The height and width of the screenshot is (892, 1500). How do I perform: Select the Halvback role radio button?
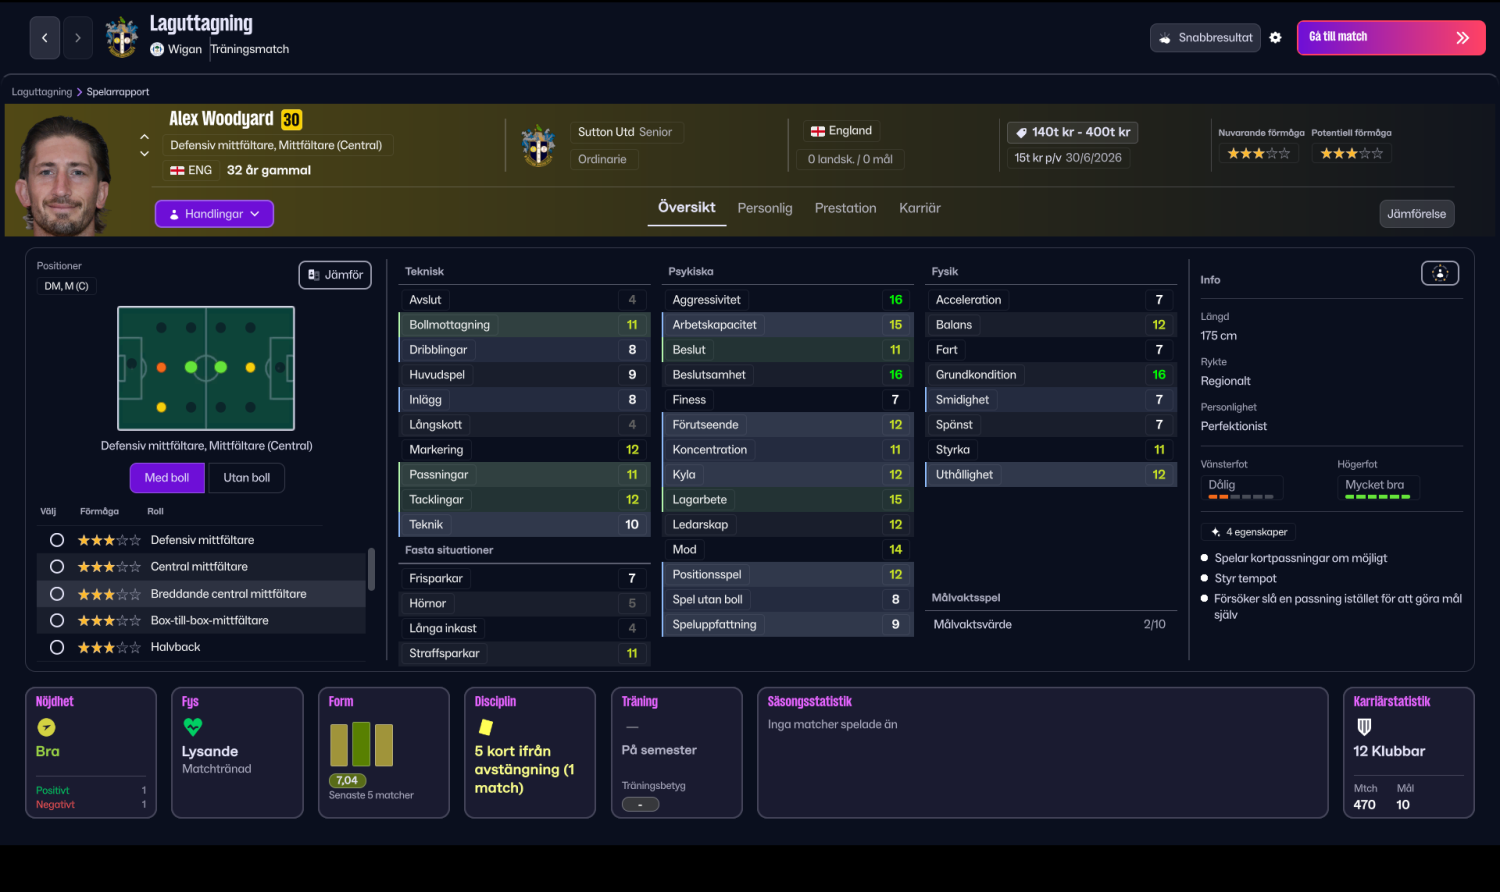pos(57,648)
